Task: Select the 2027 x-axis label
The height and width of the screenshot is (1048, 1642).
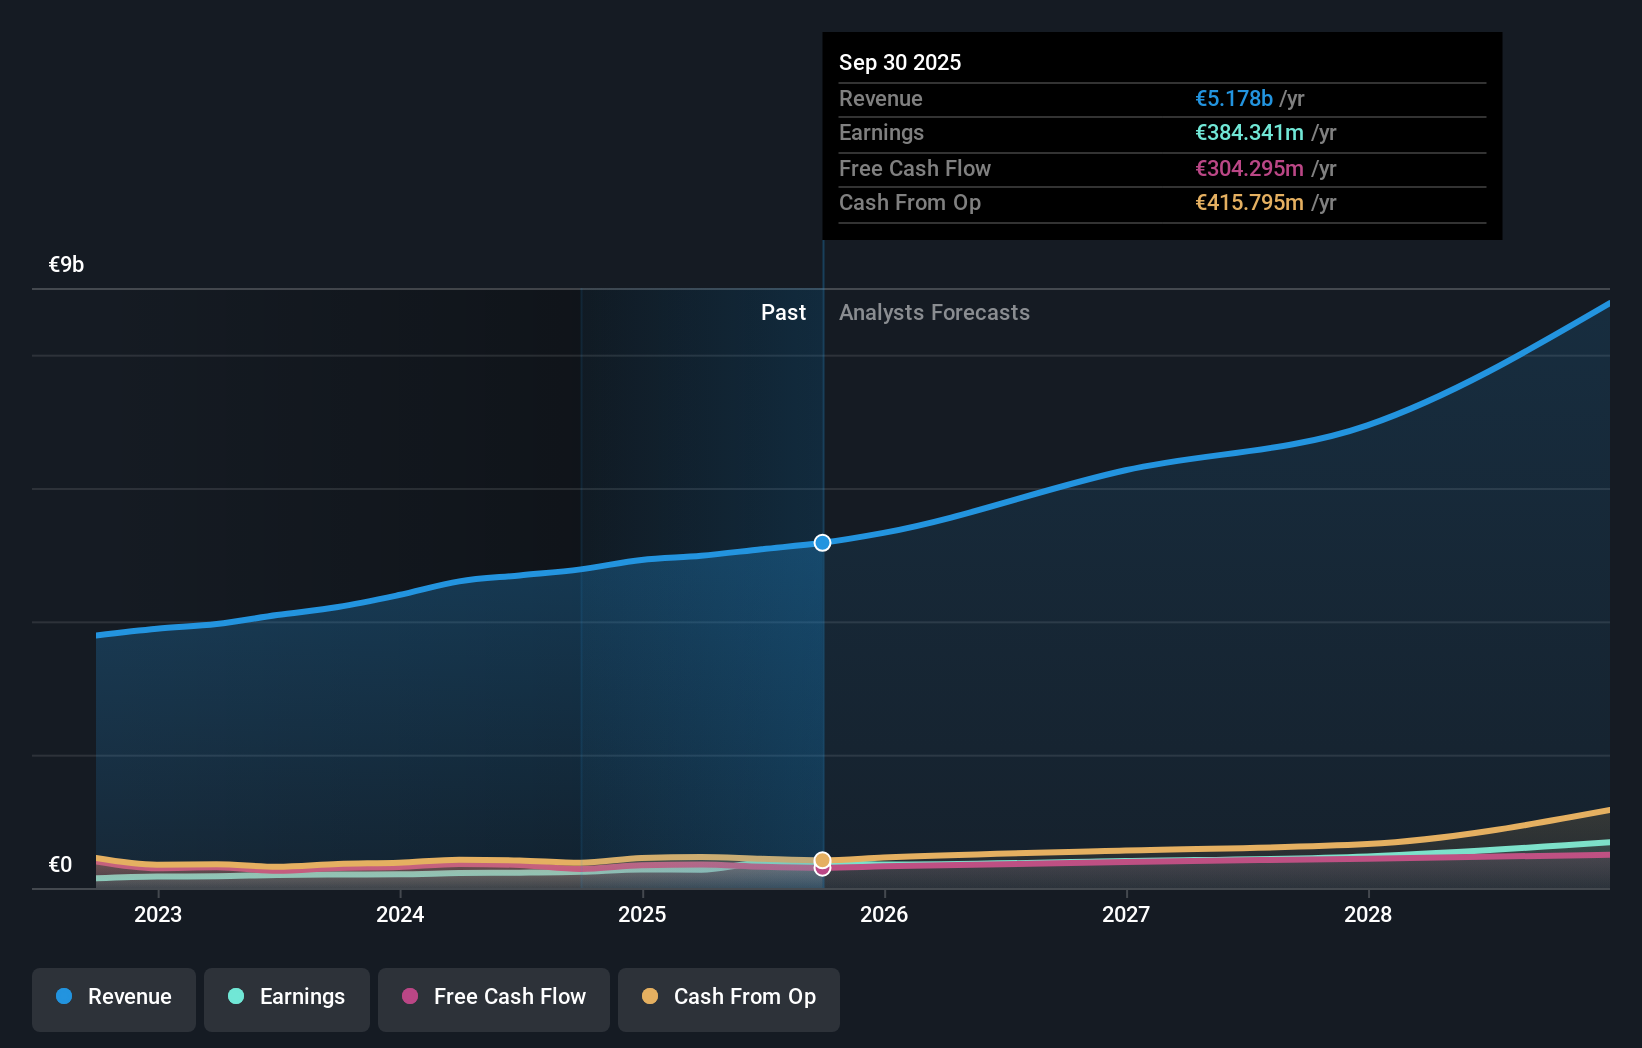Action: [1126, 914]
